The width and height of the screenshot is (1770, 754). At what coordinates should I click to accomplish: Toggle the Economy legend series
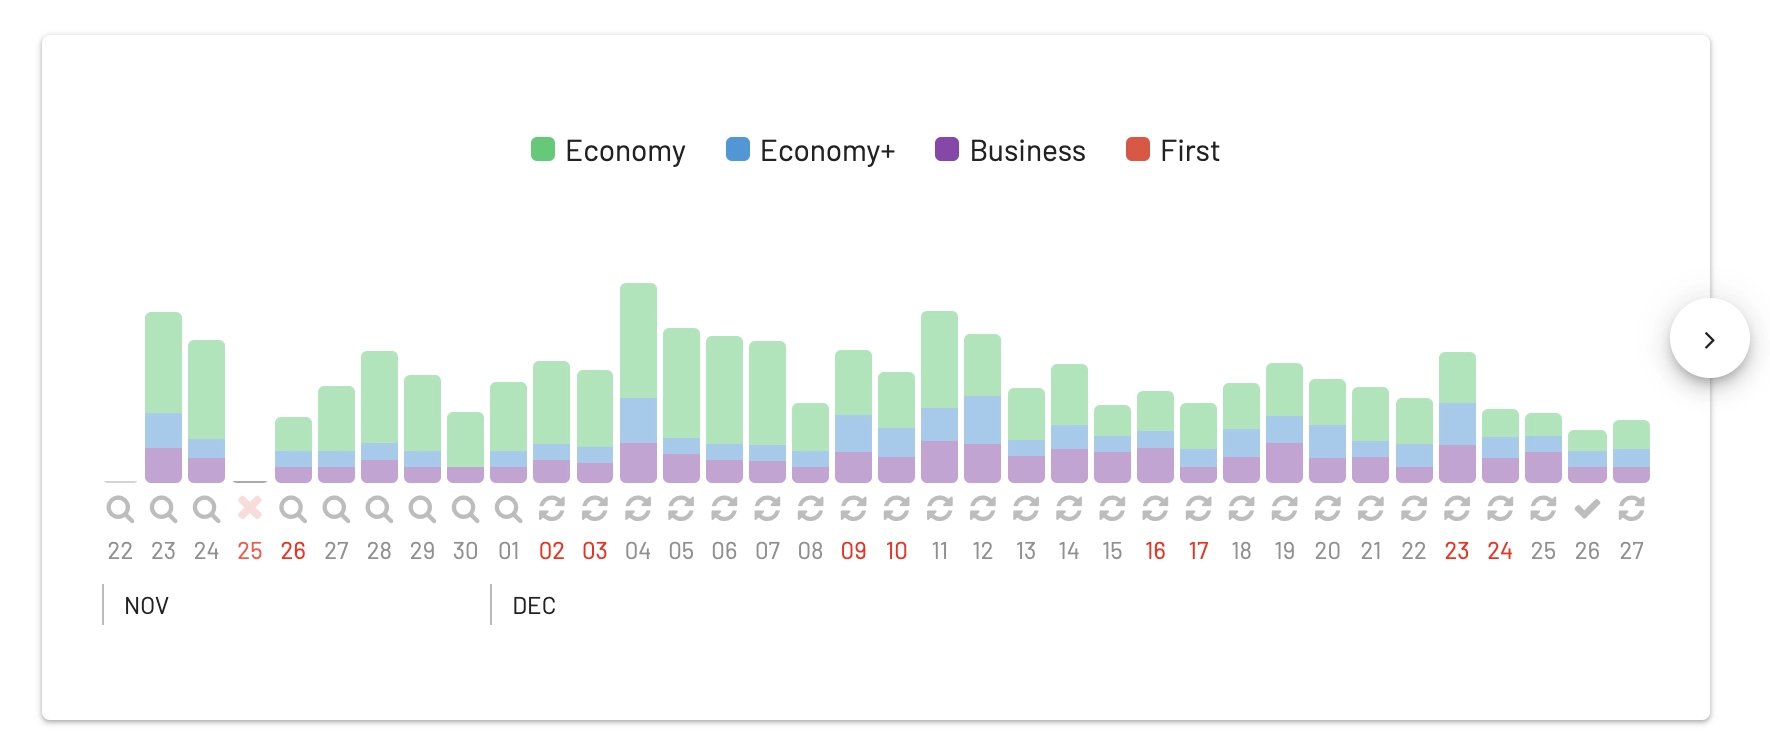tap(608, 151)
